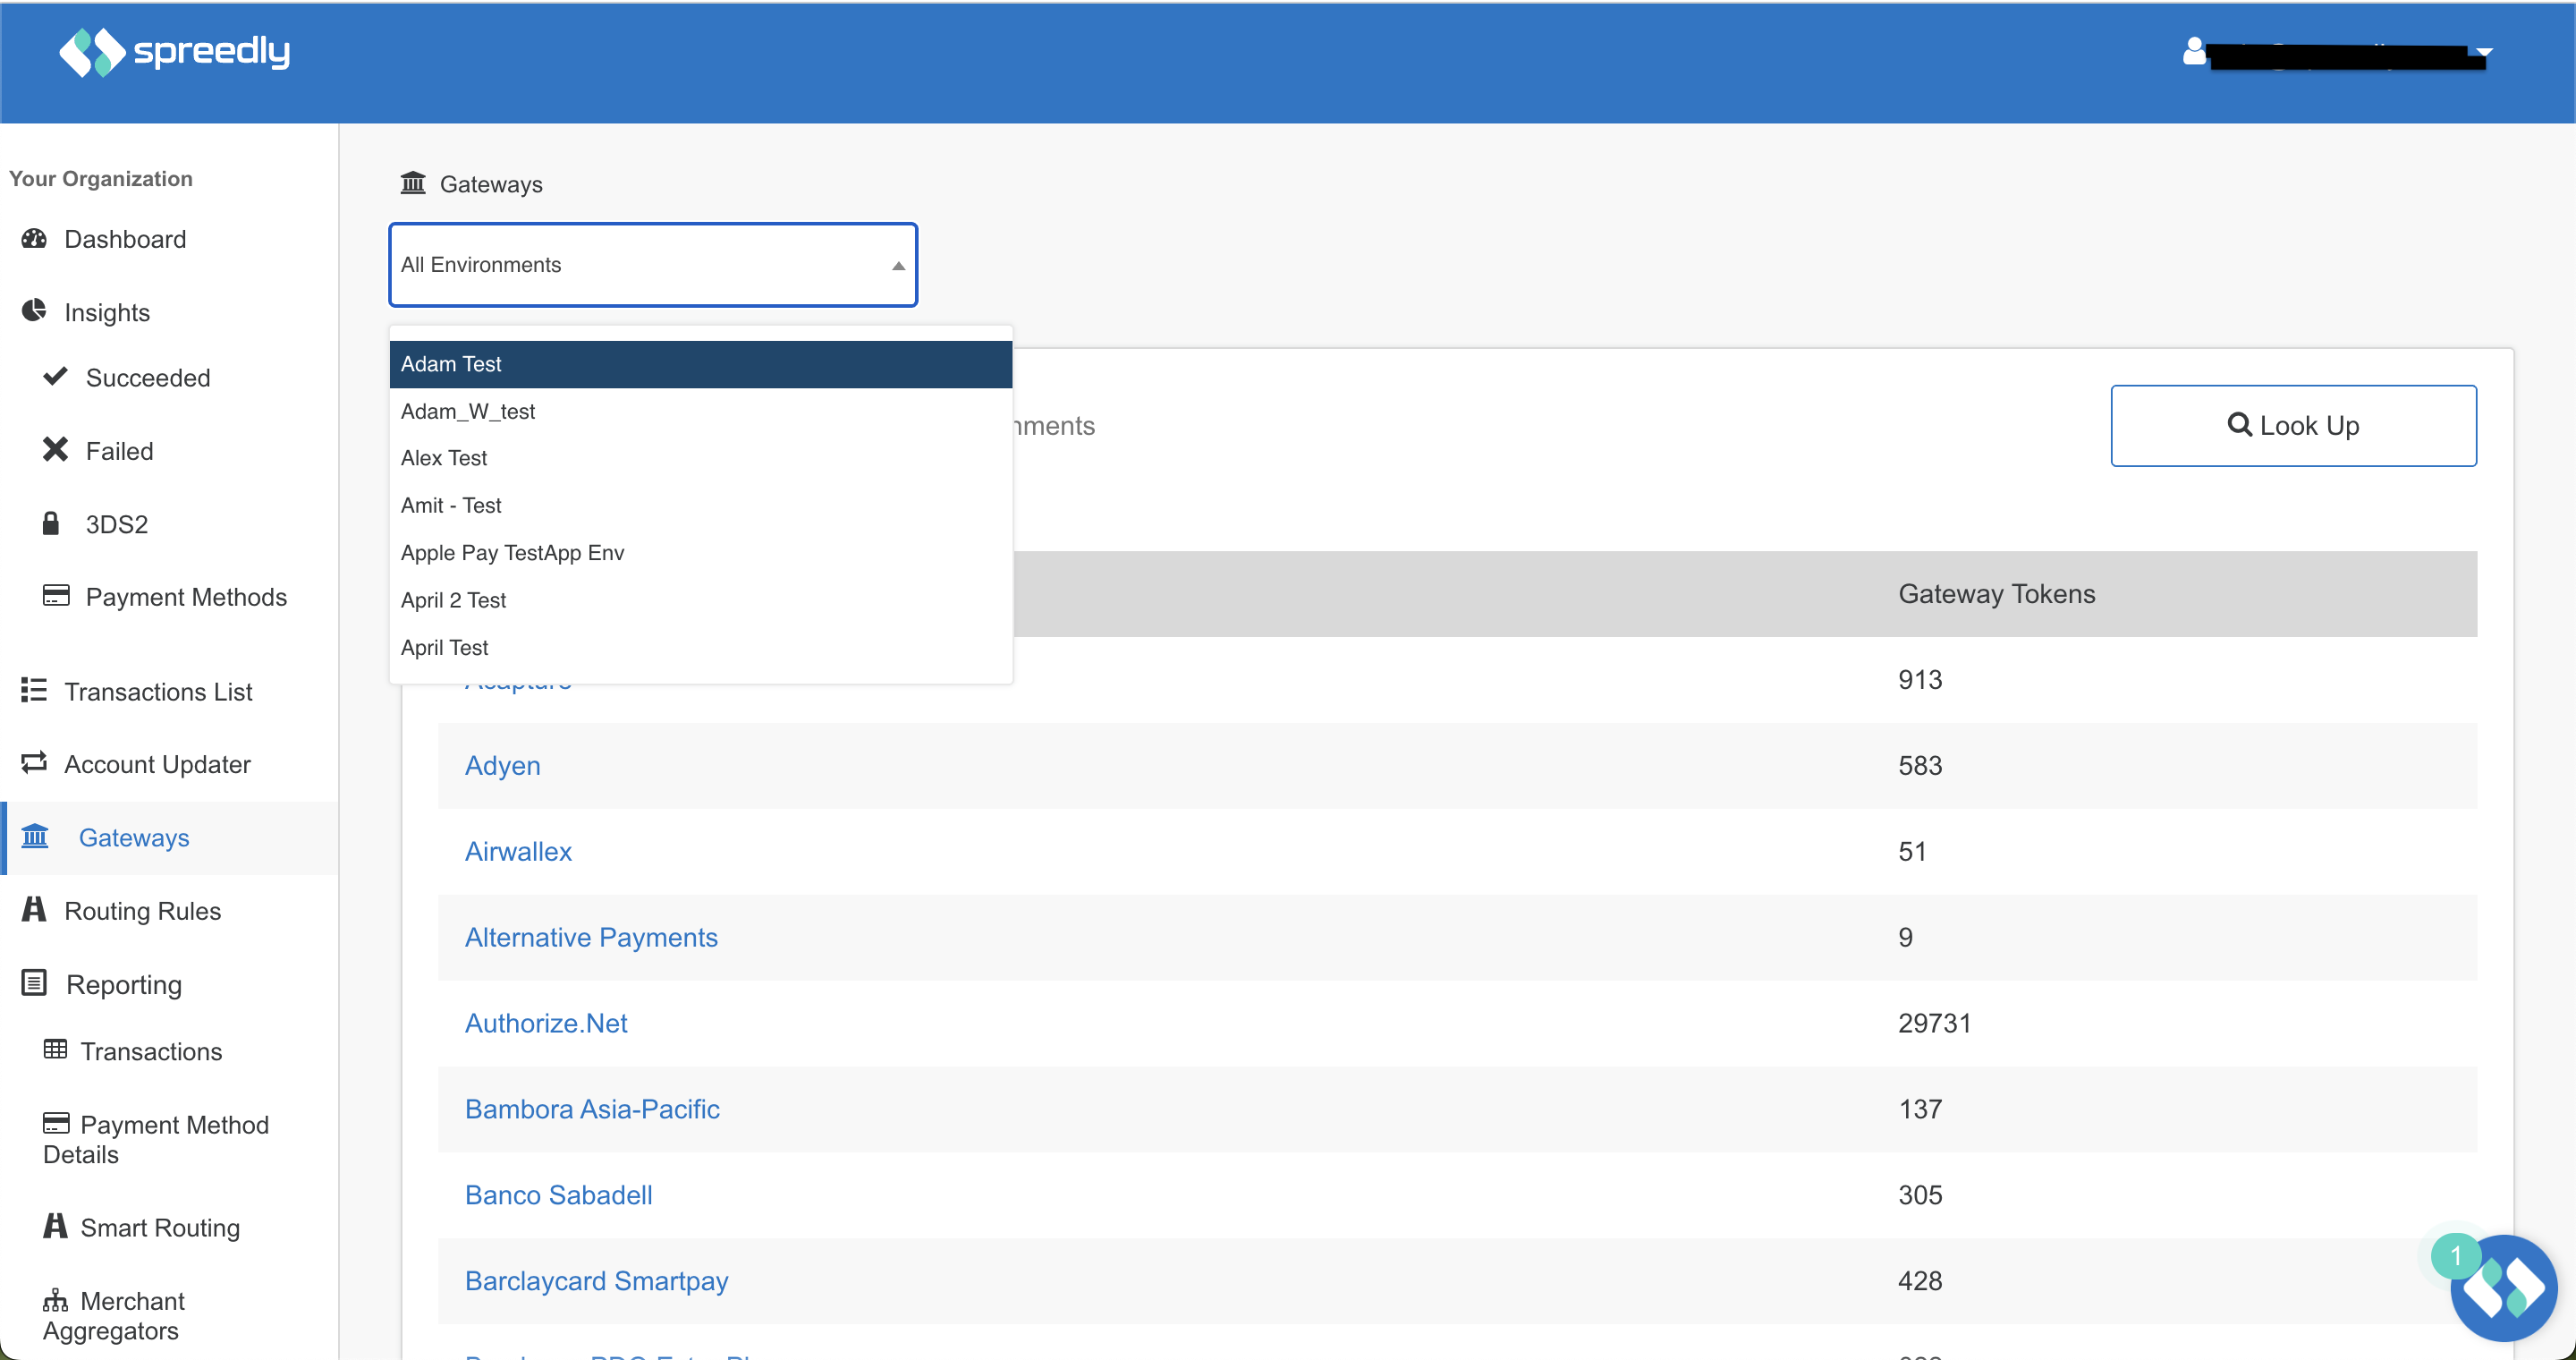Image resolution: width=2576 pixels, height=1360 pixels.
Task: Open the Authorize.Net gateway link
Action: click(x=545, y=1023)
